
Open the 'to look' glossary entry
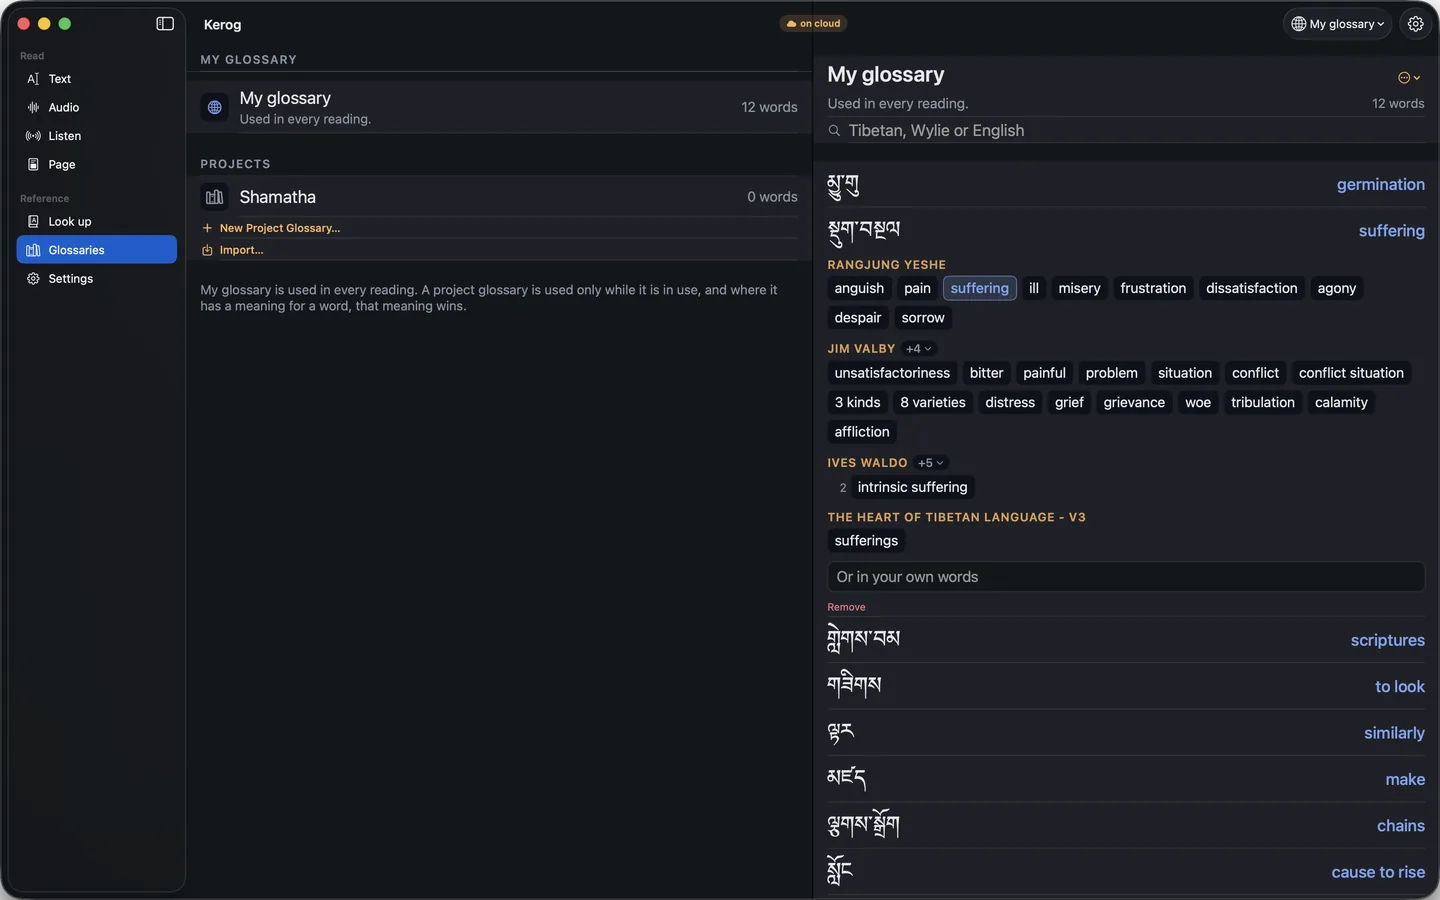pos(1126,687)
